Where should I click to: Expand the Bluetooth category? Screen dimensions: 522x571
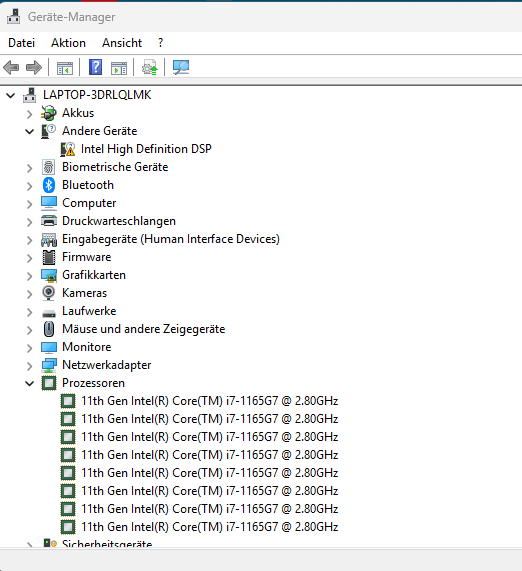coord(30,186)
